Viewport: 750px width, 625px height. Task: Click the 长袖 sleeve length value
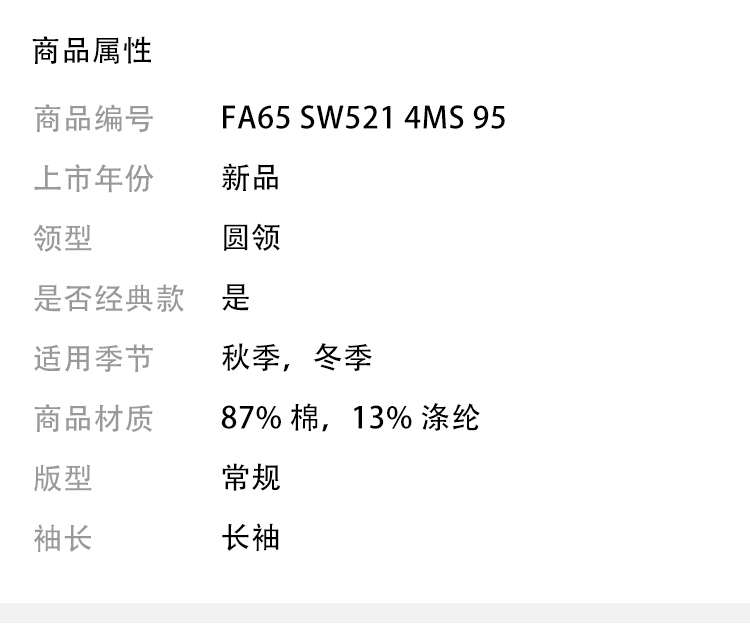tap(250, 538)
